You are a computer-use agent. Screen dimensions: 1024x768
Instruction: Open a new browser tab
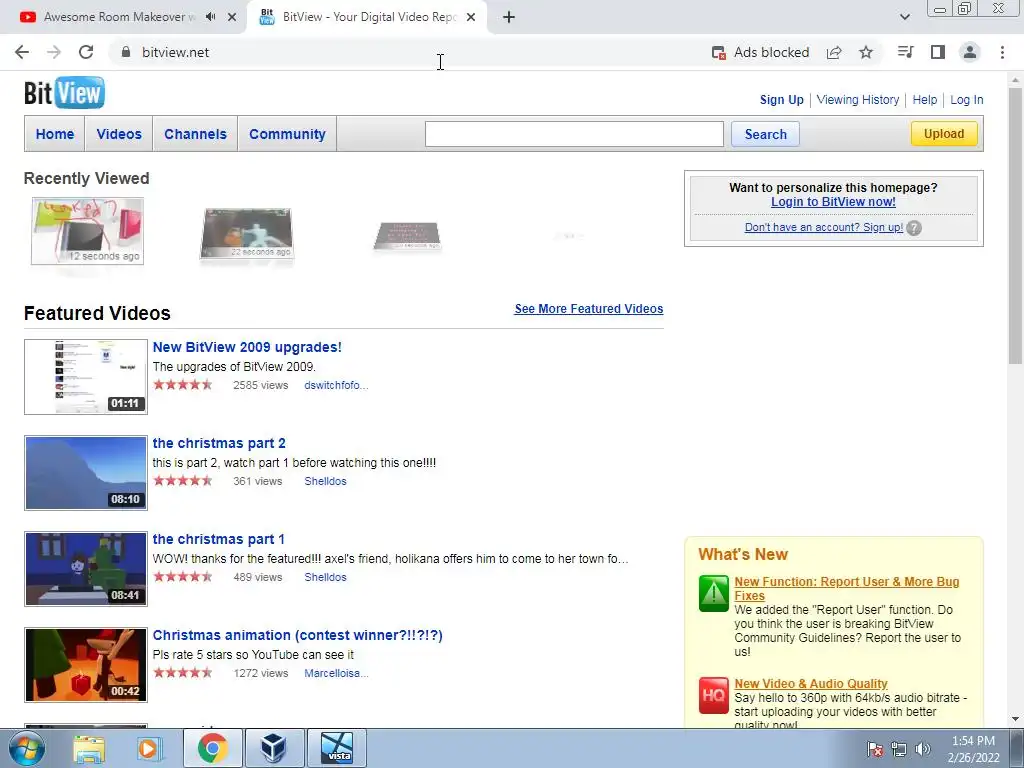point(509,17)
